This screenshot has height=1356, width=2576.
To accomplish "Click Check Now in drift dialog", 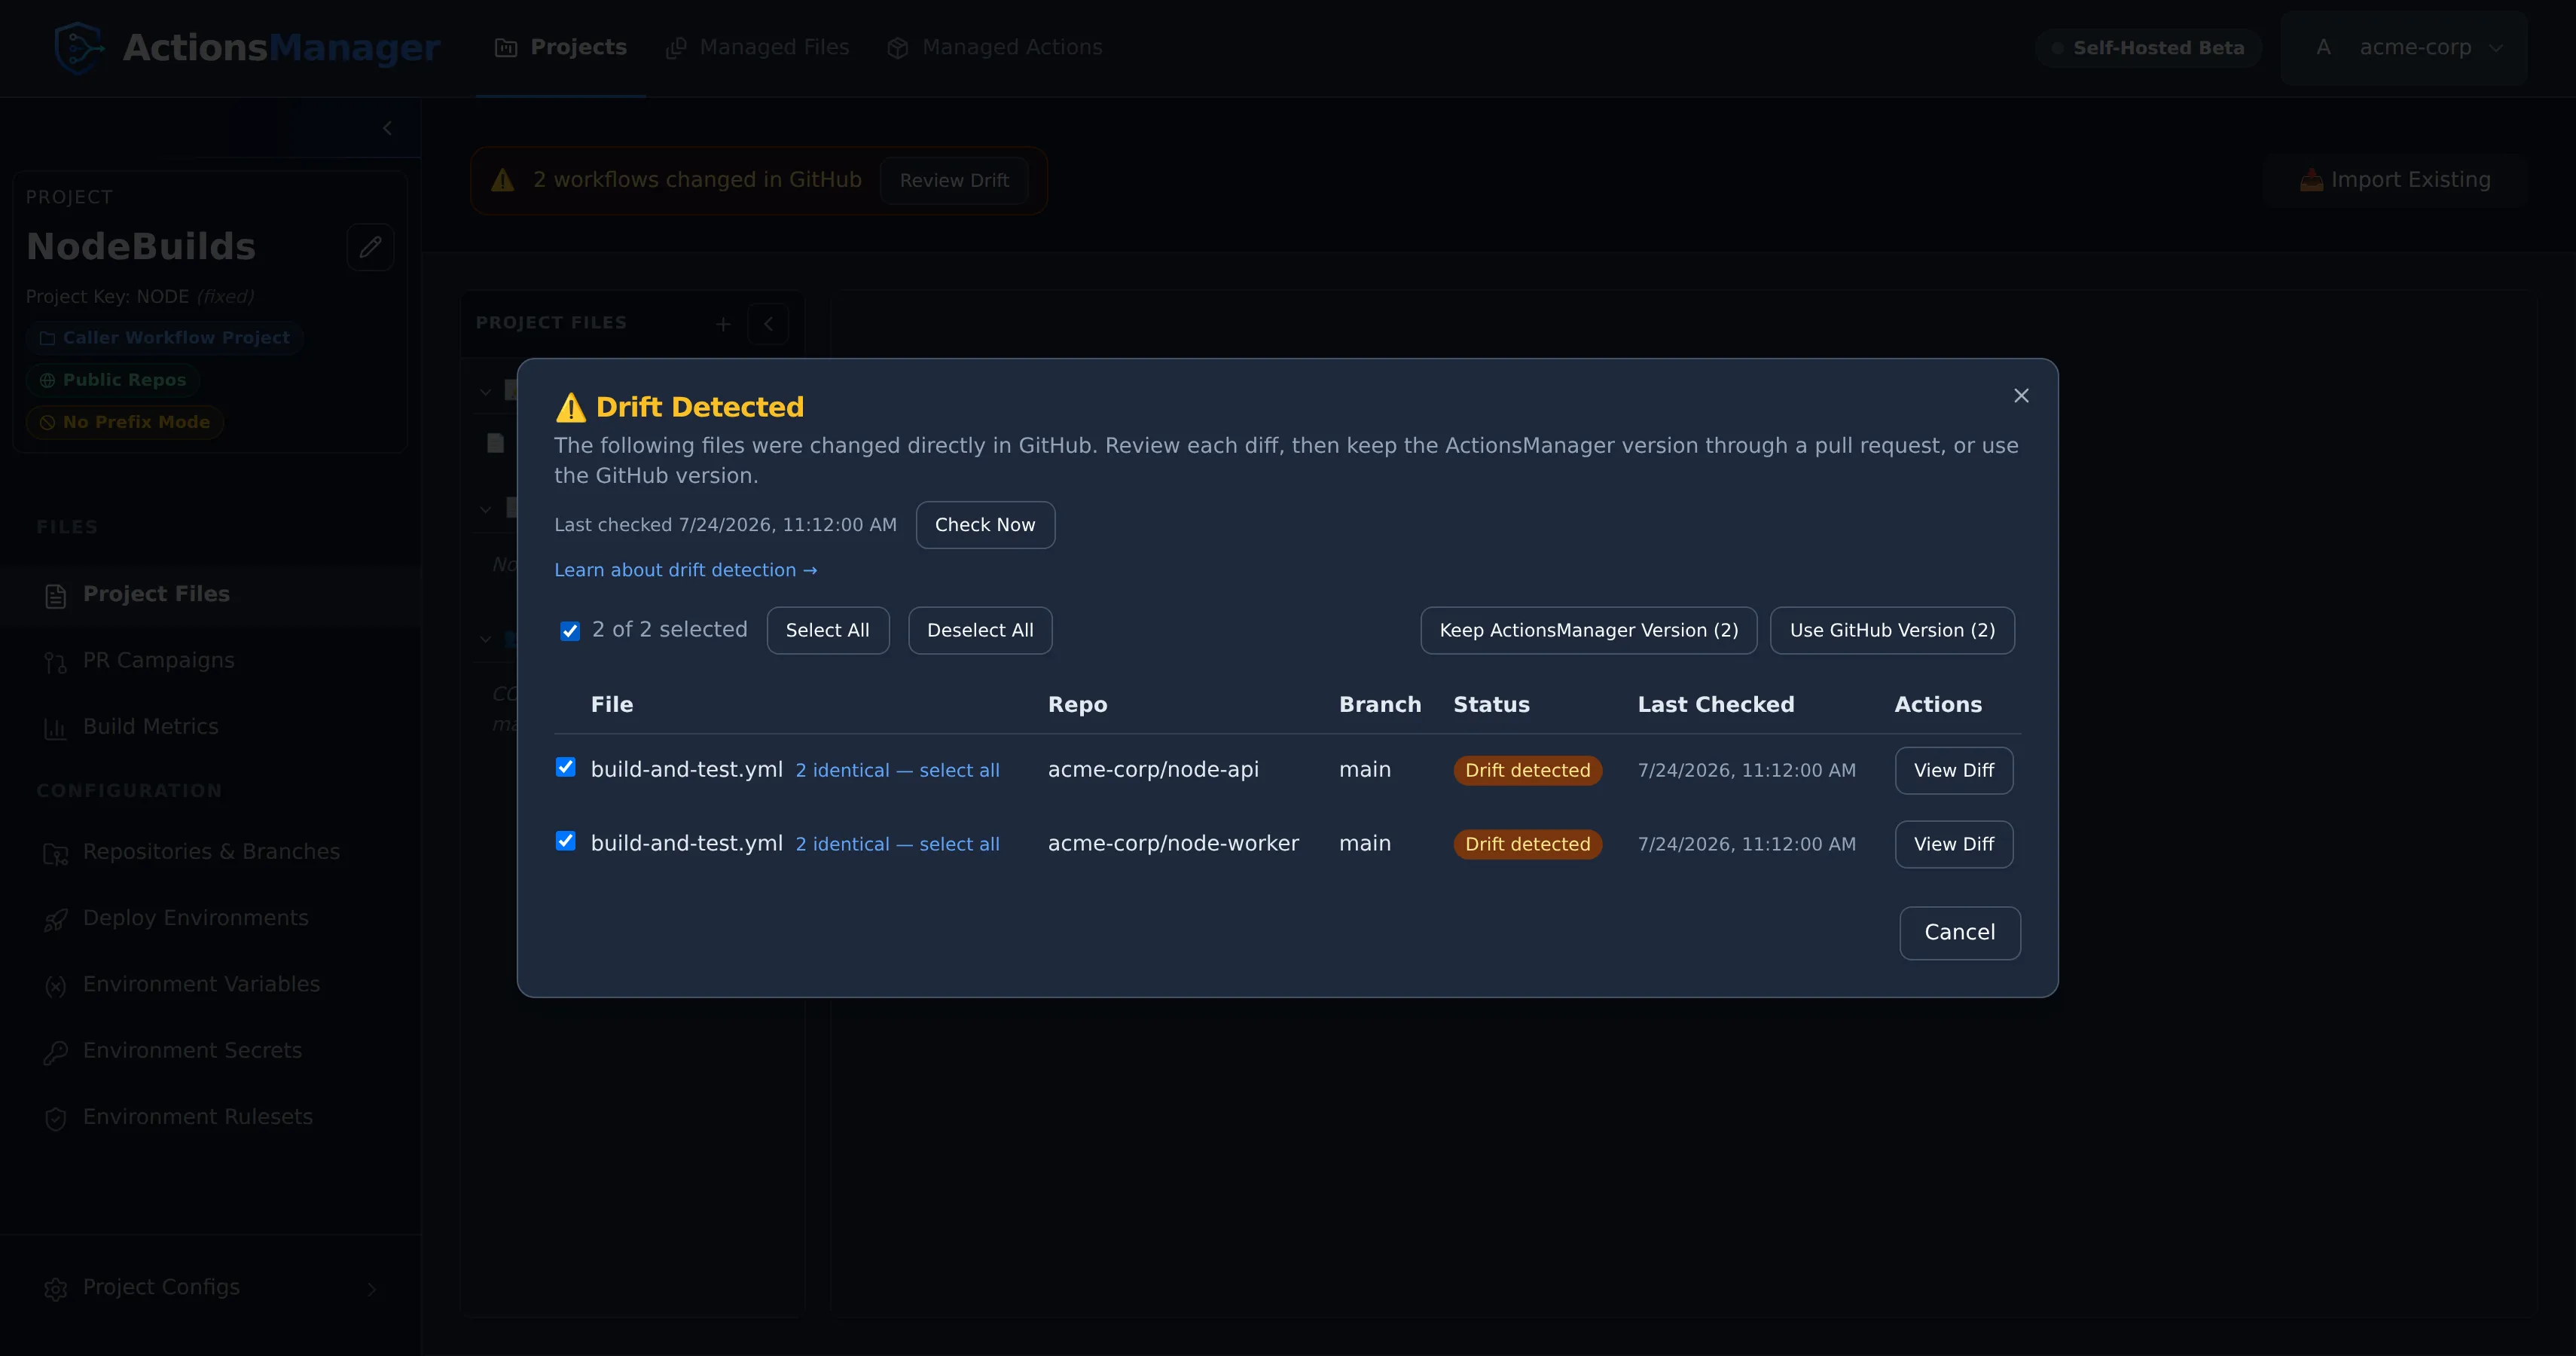I will 985,525.
